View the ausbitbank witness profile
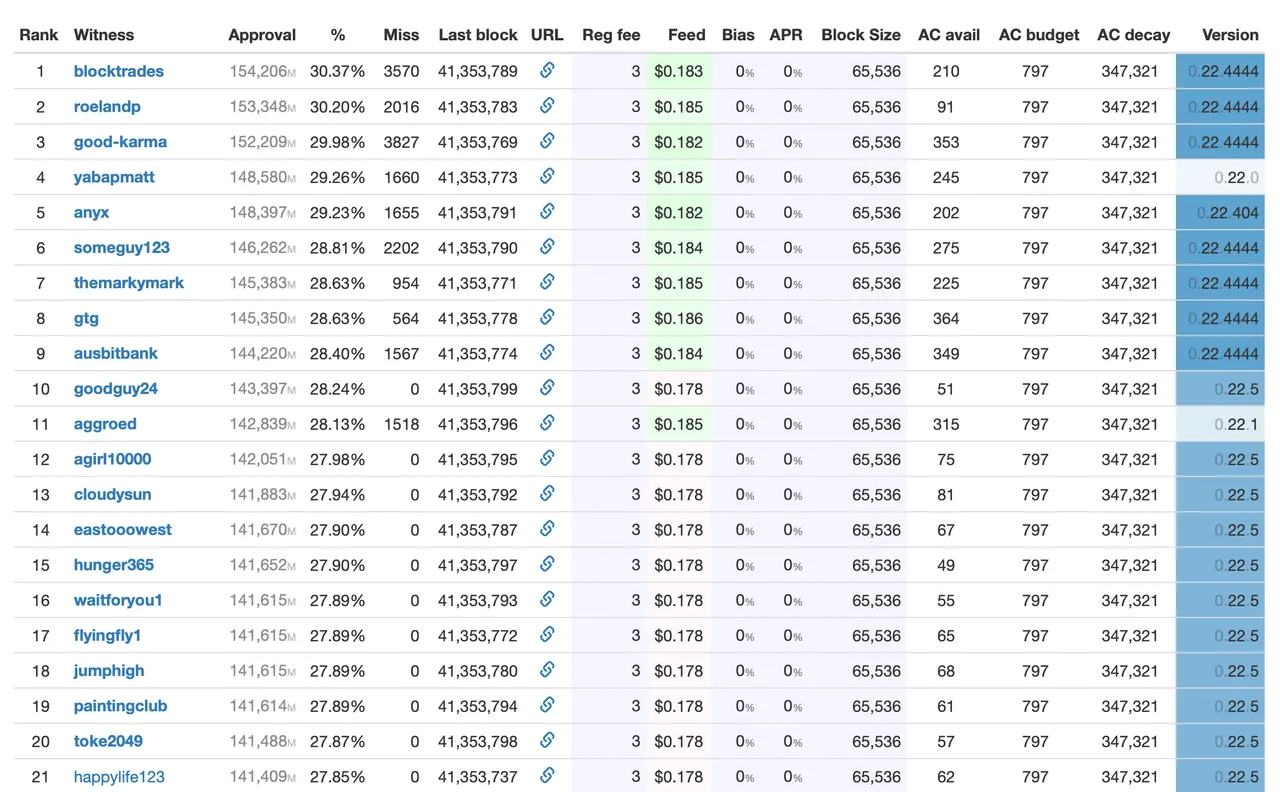 click(x=116, y=353)
